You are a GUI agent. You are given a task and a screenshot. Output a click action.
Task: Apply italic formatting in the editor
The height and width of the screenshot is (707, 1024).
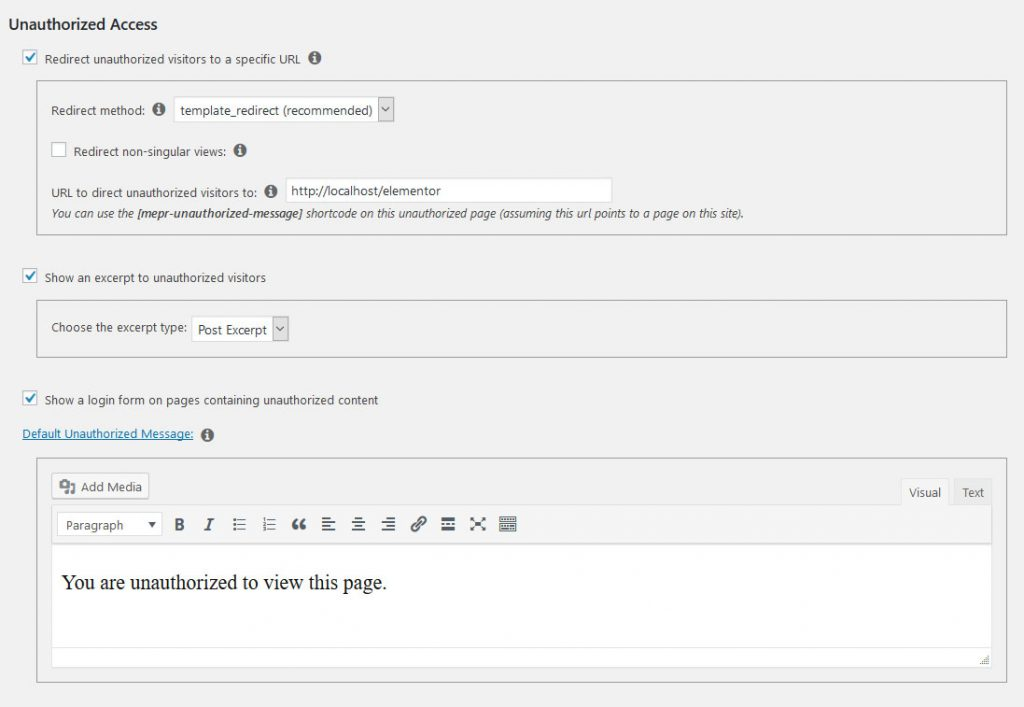209,524
